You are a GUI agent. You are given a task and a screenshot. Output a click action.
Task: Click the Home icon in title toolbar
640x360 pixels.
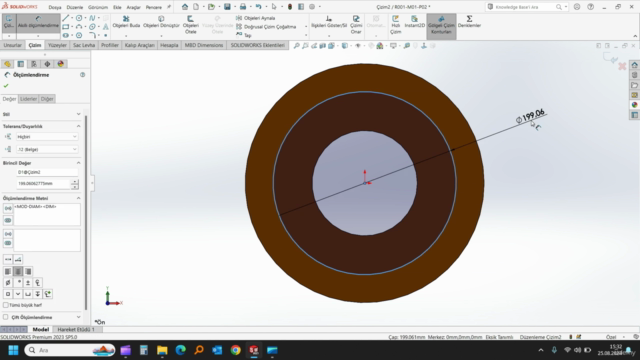click(185, 7)
